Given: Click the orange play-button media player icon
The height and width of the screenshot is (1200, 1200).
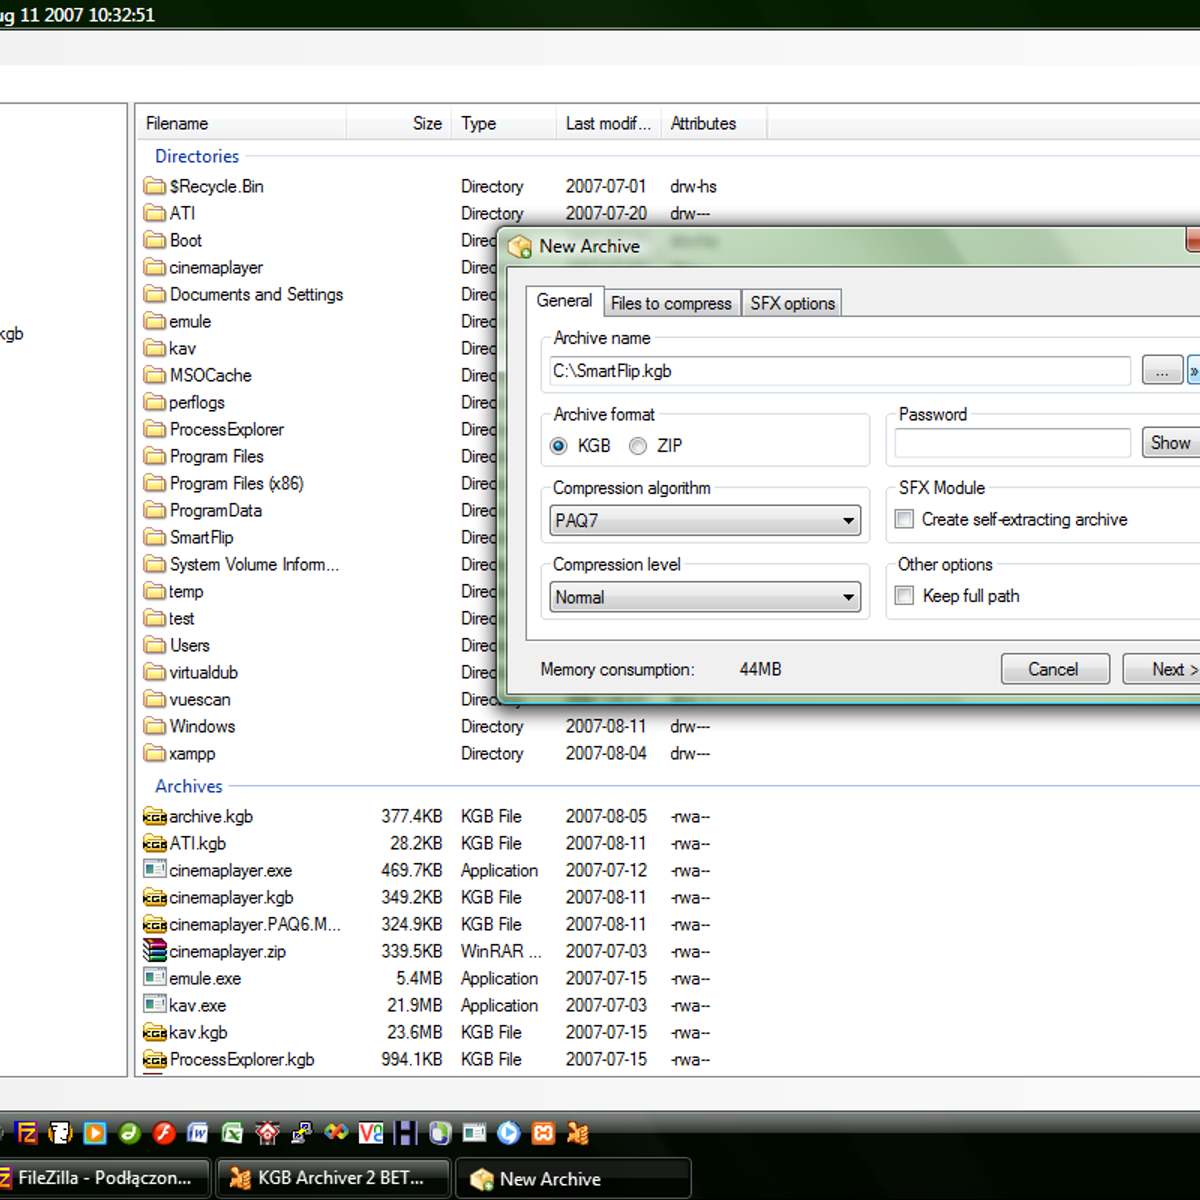Looking at the screenshot, I should coord(95,1133).
